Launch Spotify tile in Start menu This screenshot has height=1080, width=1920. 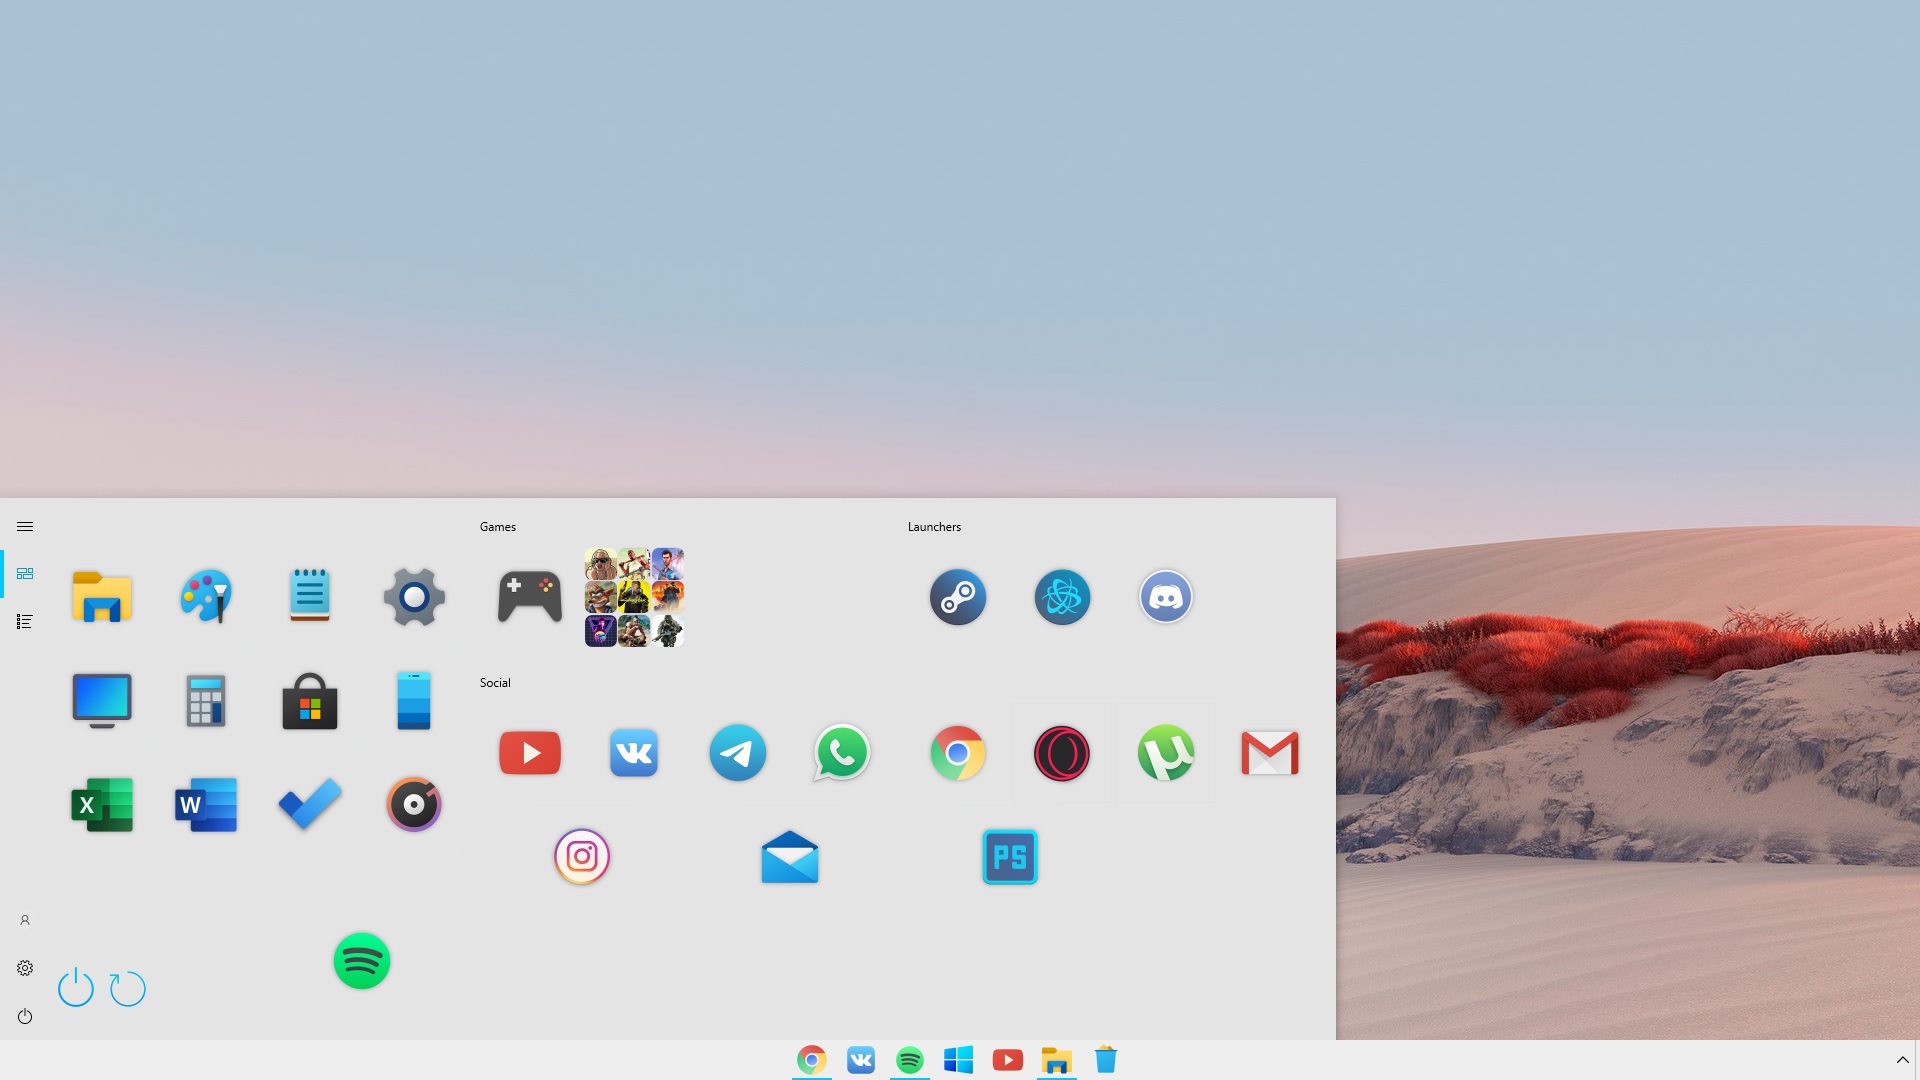361,961
